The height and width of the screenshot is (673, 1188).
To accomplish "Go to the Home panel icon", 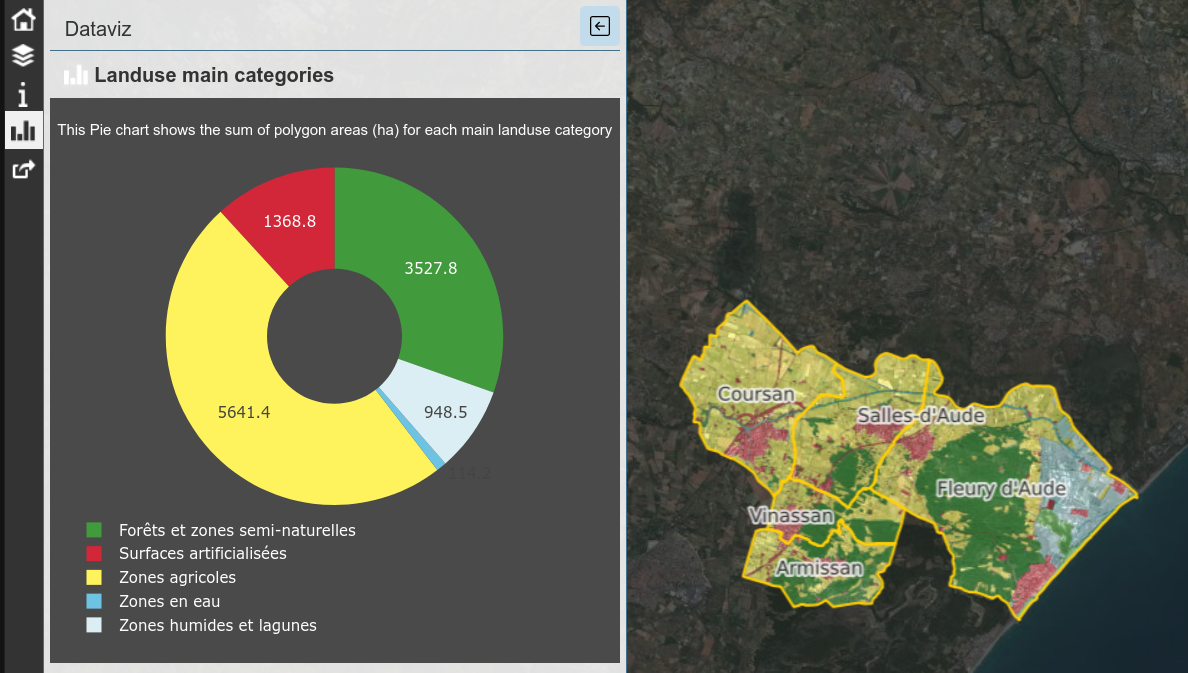I will click(23, 20).
